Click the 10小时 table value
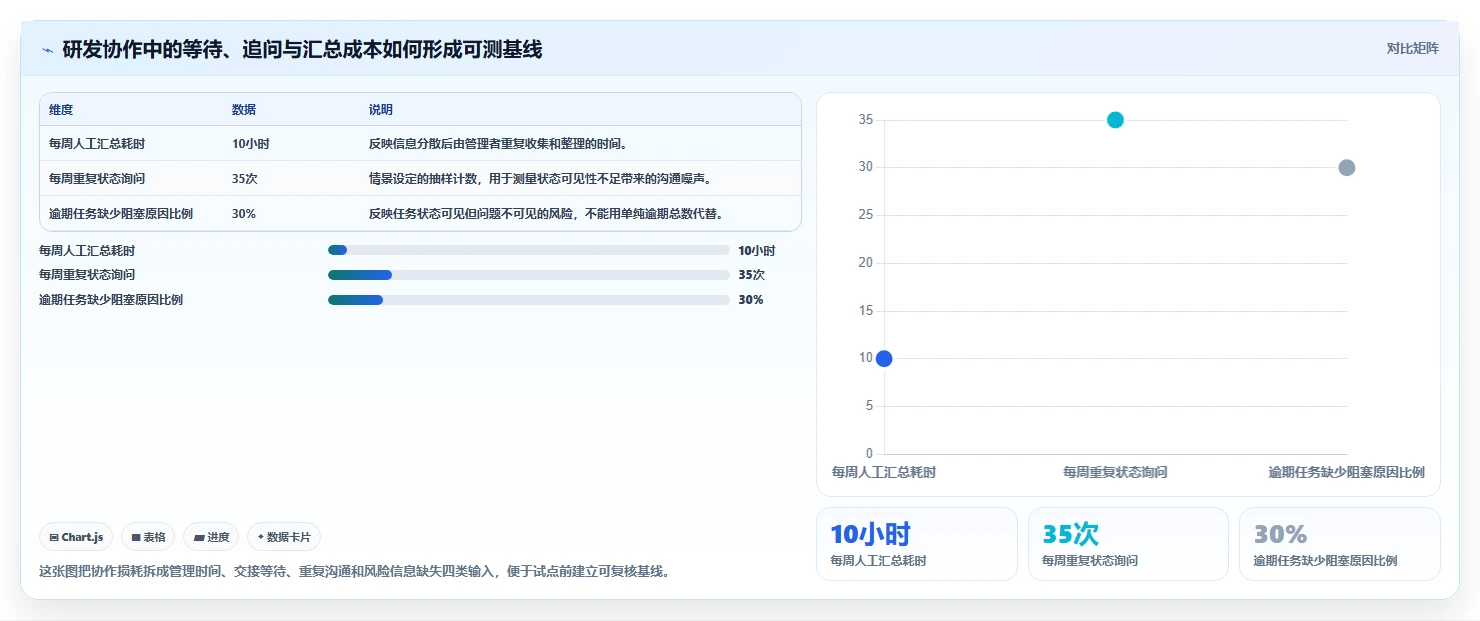This screenshot has height=621, width=1480. tap(251, 144)
